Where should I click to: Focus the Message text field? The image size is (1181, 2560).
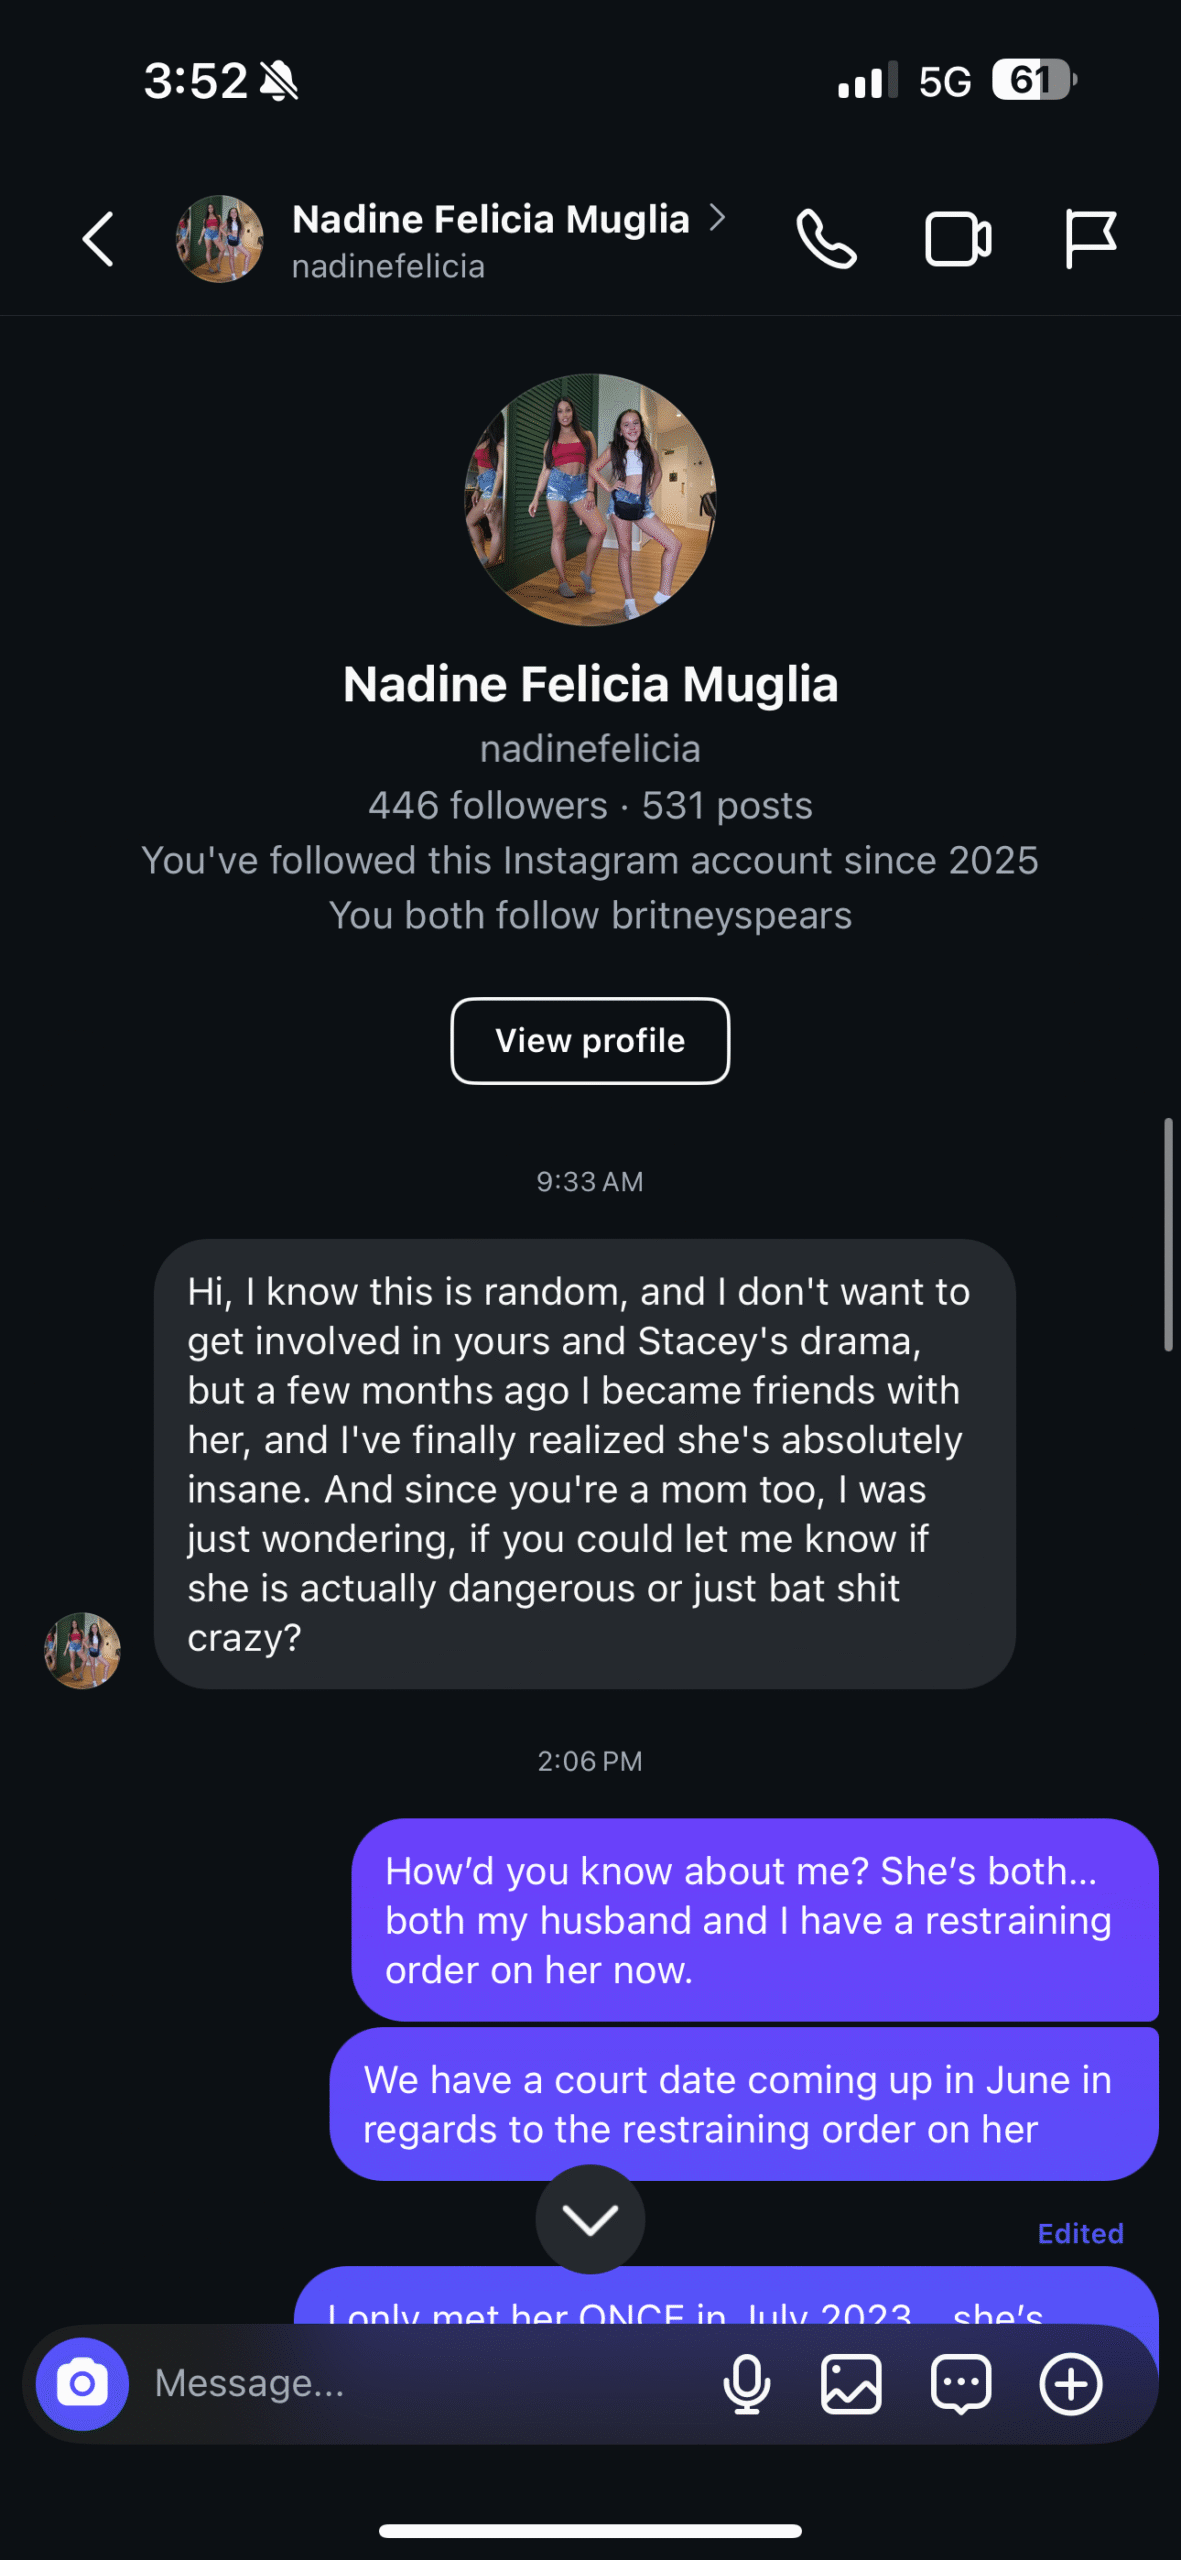[x=420, y=2384]
